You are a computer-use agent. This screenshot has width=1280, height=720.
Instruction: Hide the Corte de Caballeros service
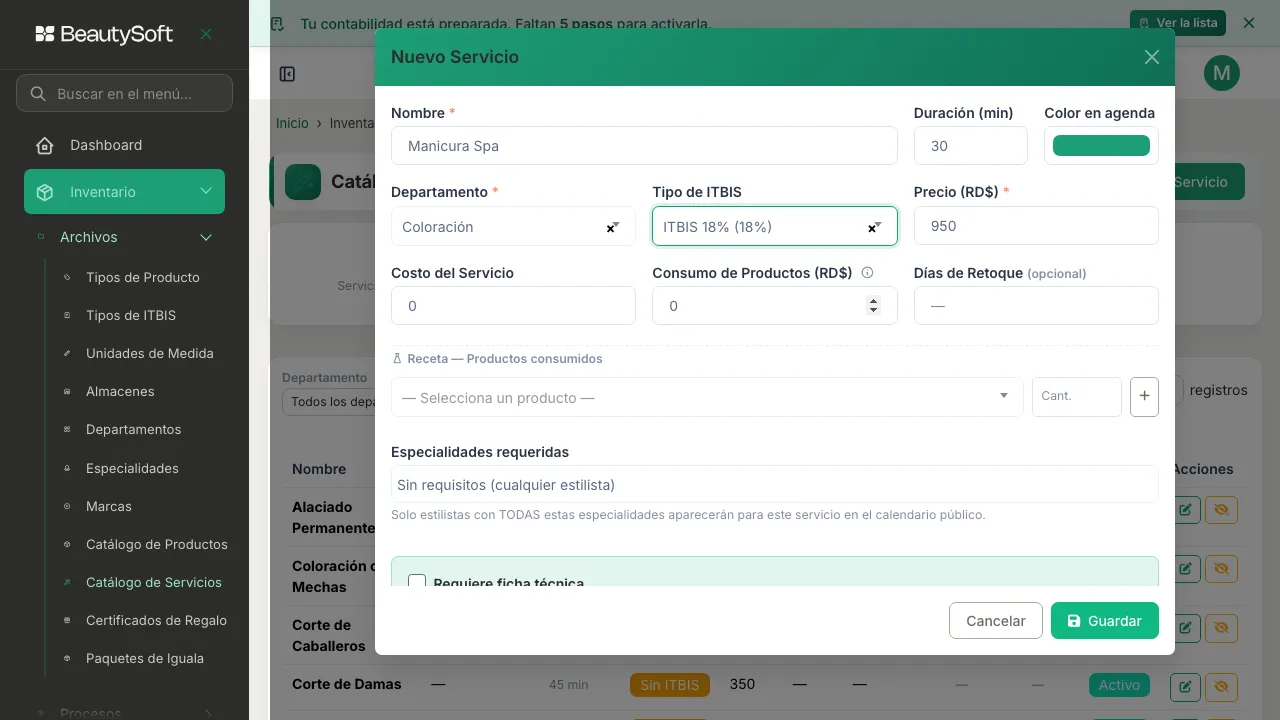[1221, 628]
